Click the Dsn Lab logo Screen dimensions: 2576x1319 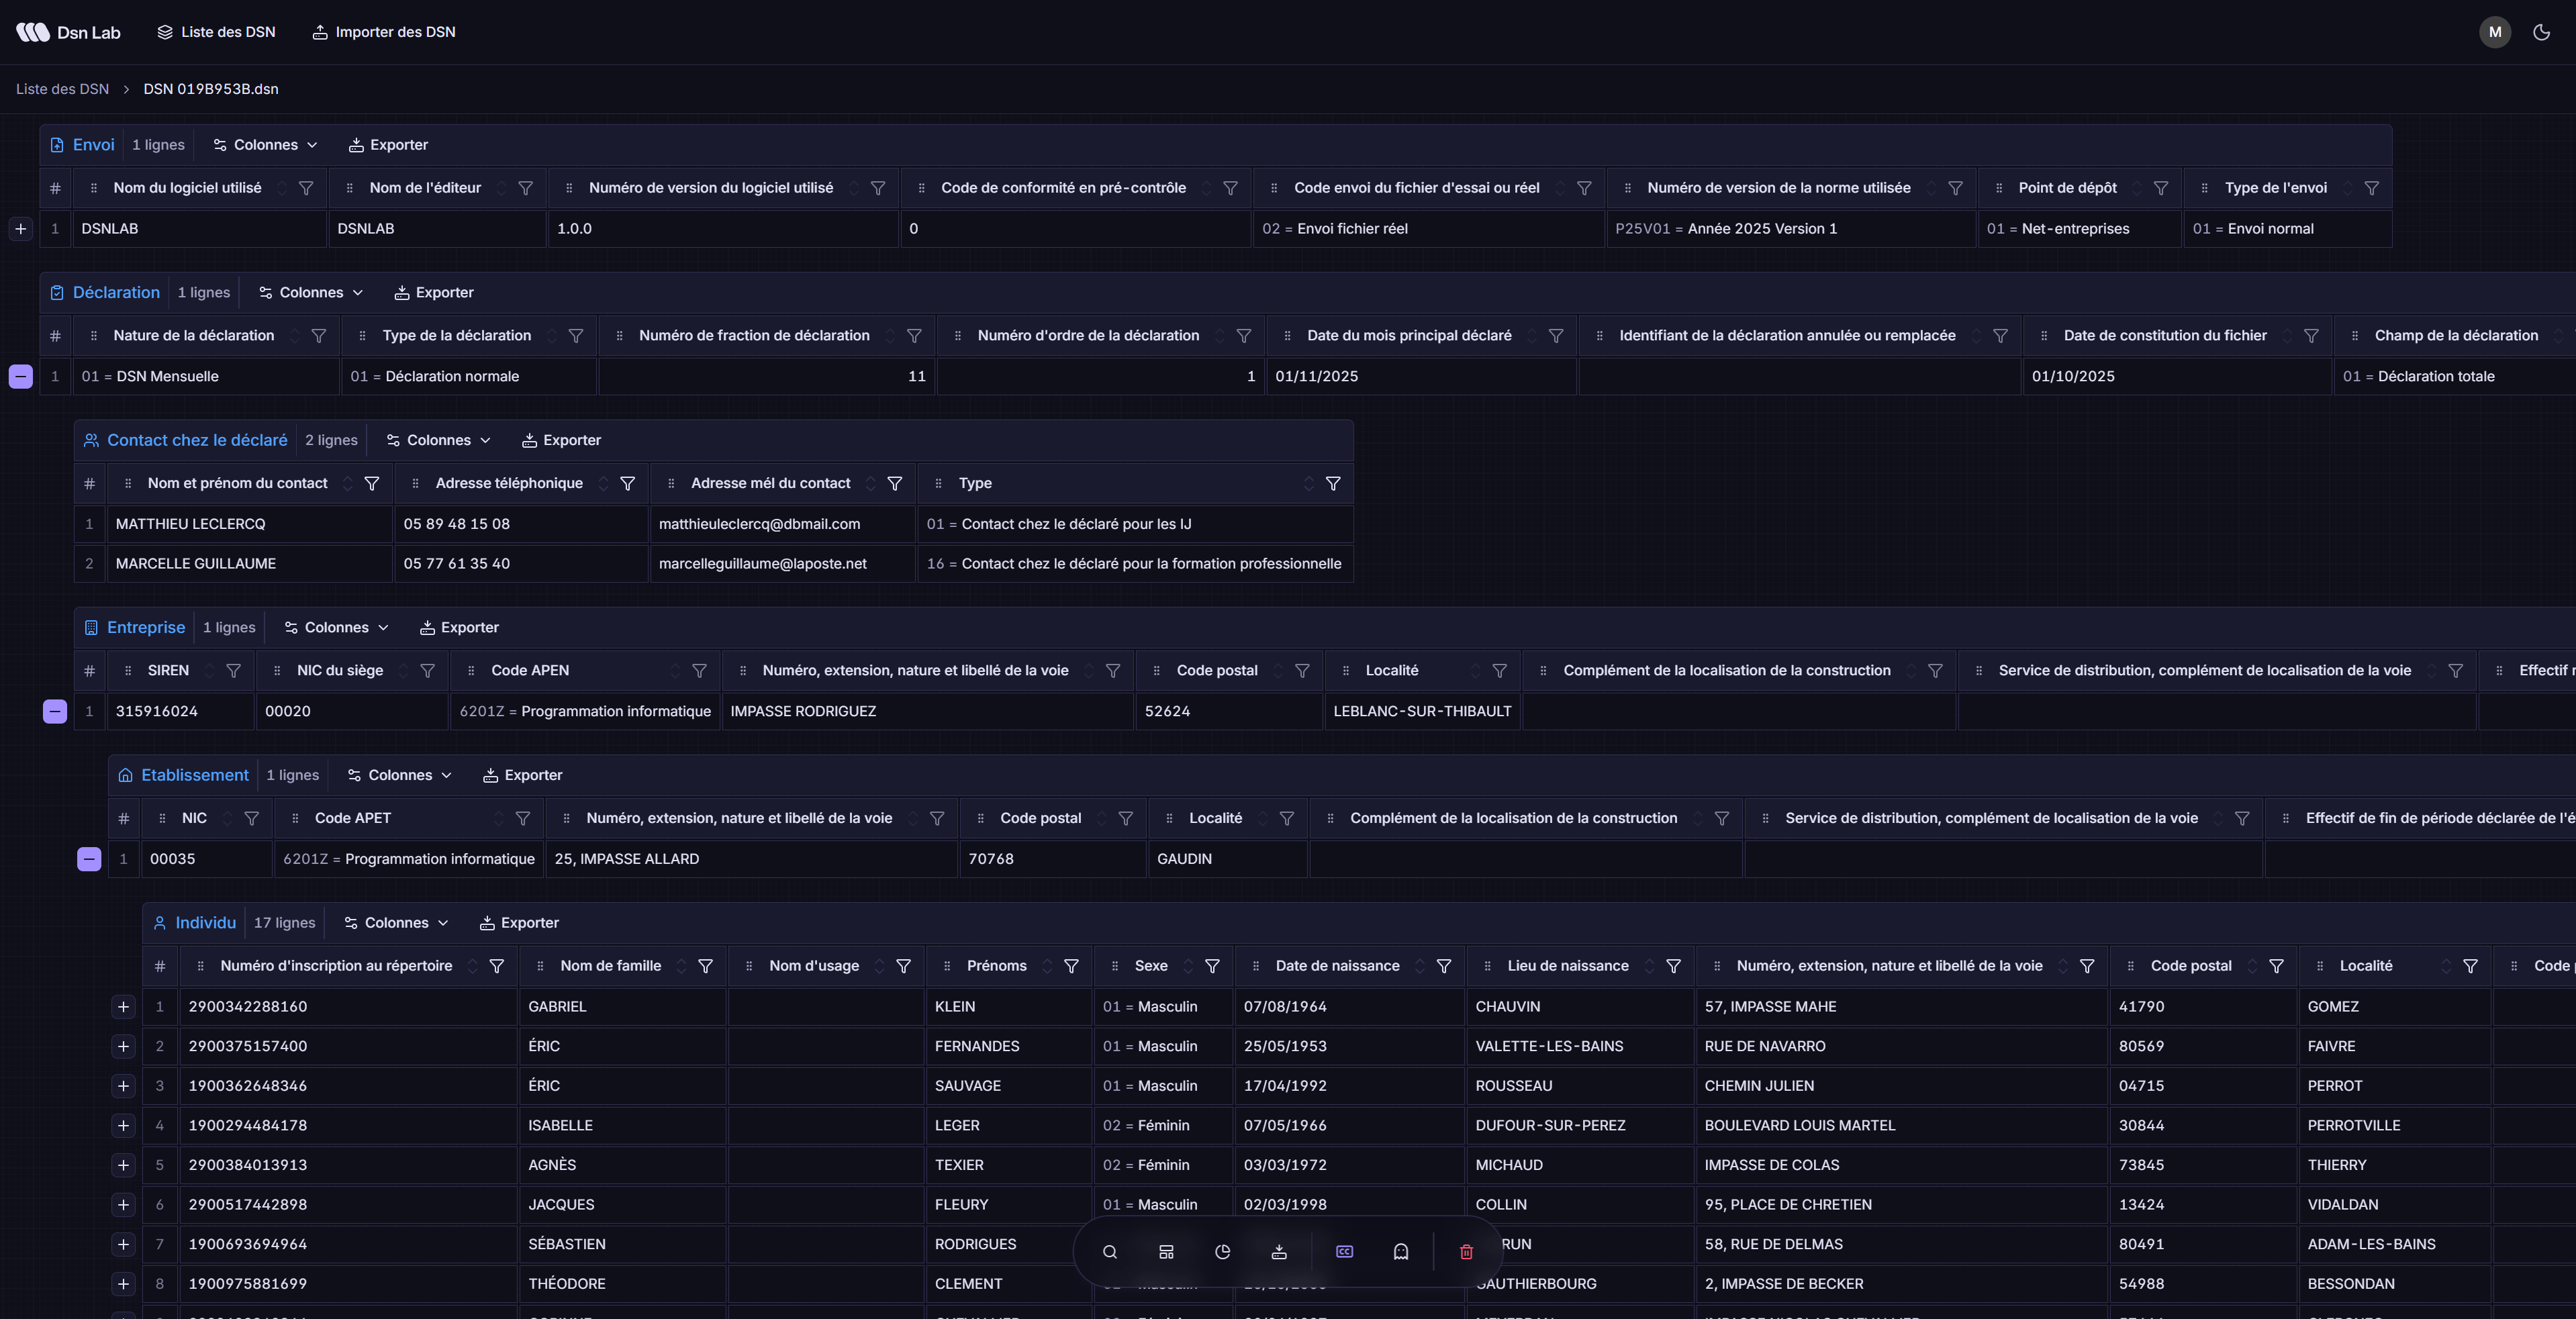(x=67, y=31)
